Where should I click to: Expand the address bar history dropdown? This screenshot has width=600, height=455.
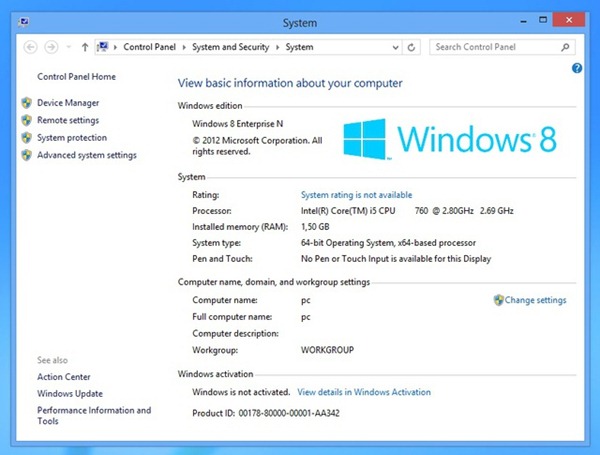coord(395,47)
